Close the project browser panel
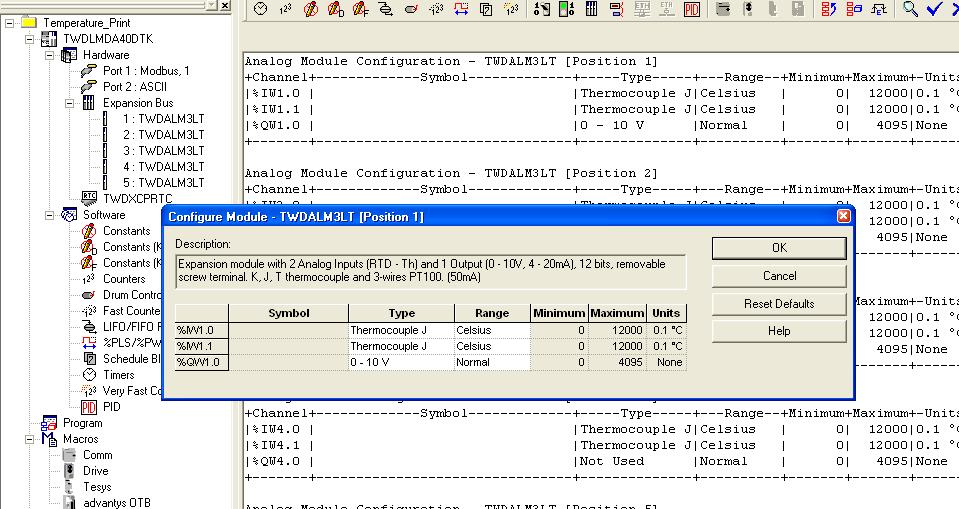The width and height of the screenshot is (959, 509). pyautogui.click(x=225, y=6)
